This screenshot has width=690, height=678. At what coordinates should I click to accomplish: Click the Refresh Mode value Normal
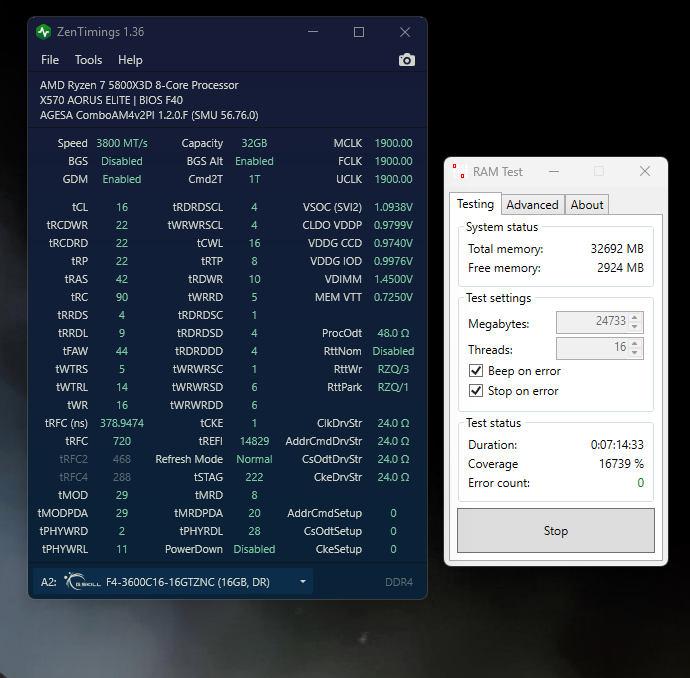click(254, 459)
